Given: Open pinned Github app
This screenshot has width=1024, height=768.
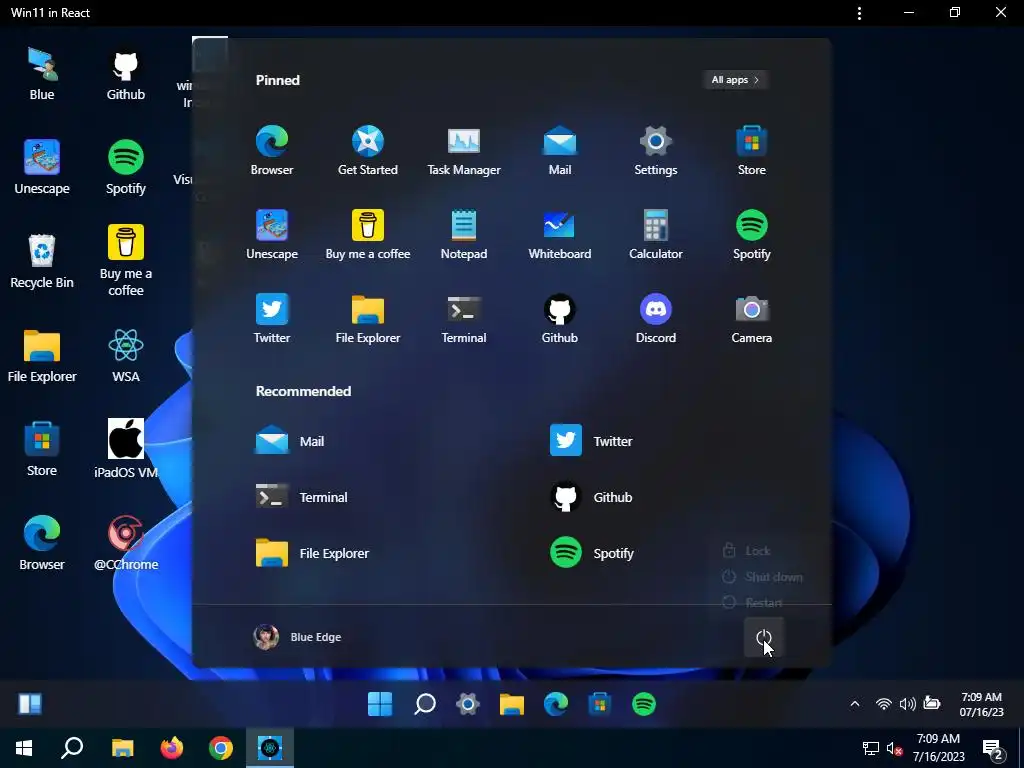Looking at the screenshot, I should tap(560, 319).
